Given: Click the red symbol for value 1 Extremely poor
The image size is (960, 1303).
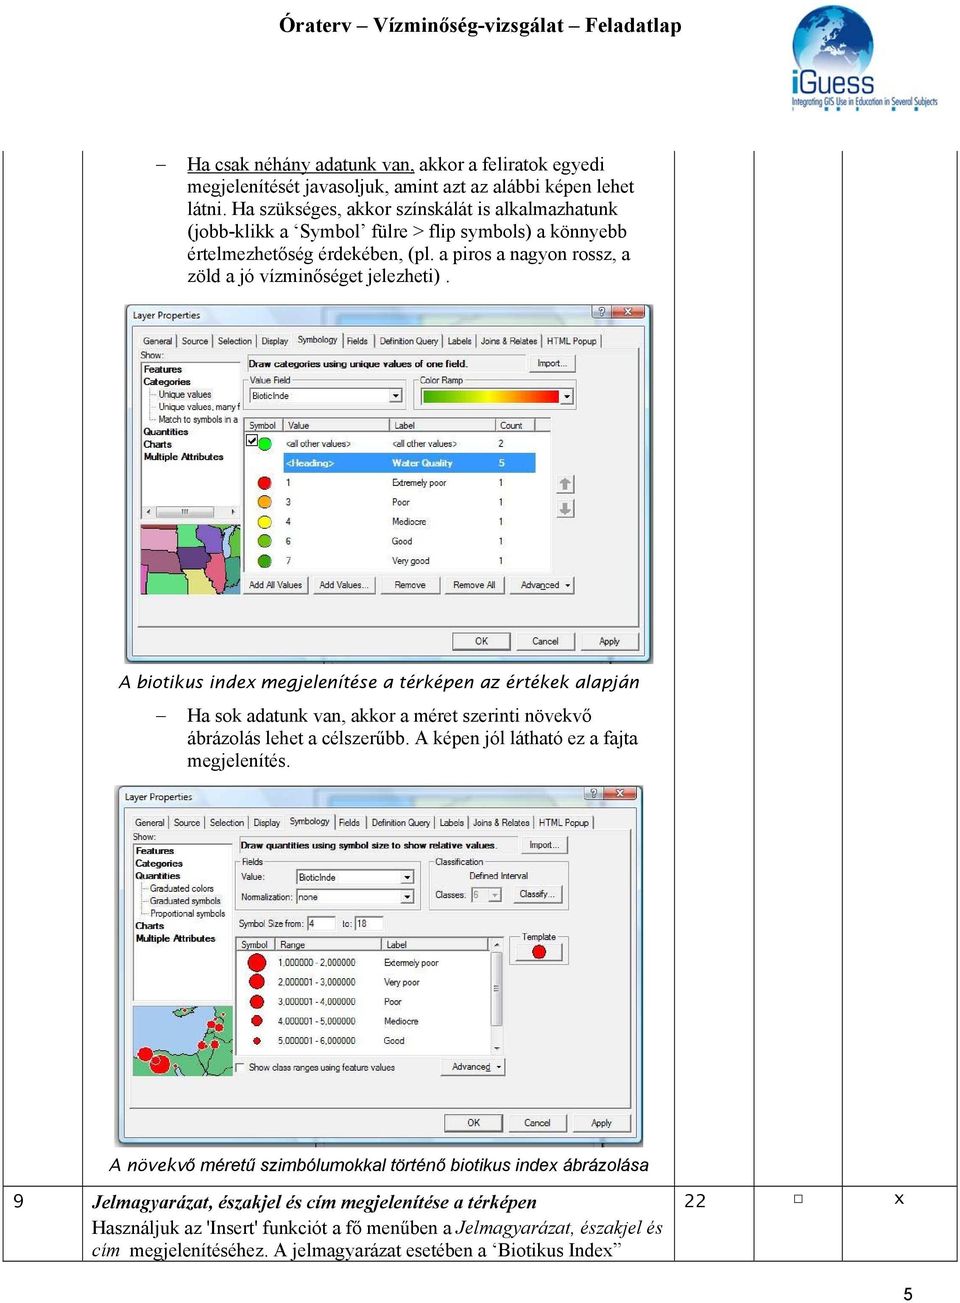Looking at the screenshot, I should pyautogui.click(x=265, y=483).
